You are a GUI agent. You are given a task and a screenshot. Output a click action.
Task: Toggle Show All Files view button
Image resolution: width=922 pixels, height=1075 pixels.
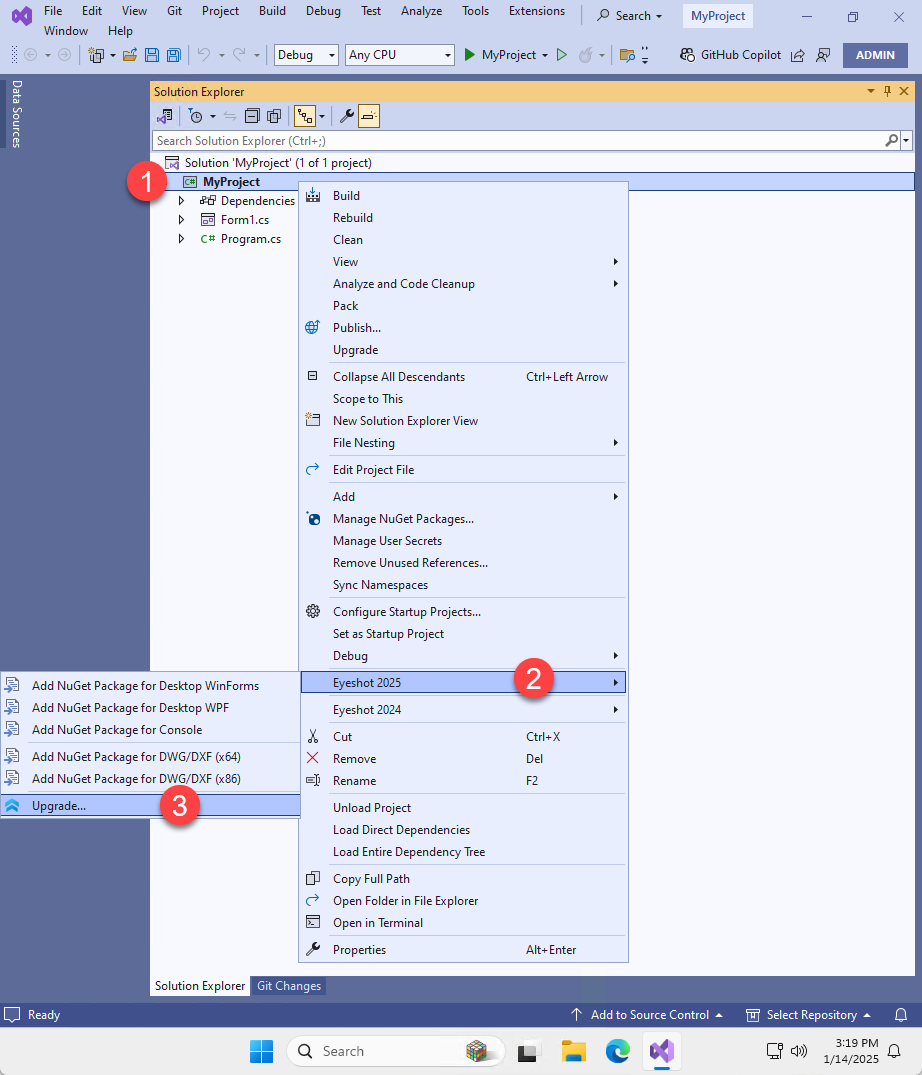coord(273,116)
